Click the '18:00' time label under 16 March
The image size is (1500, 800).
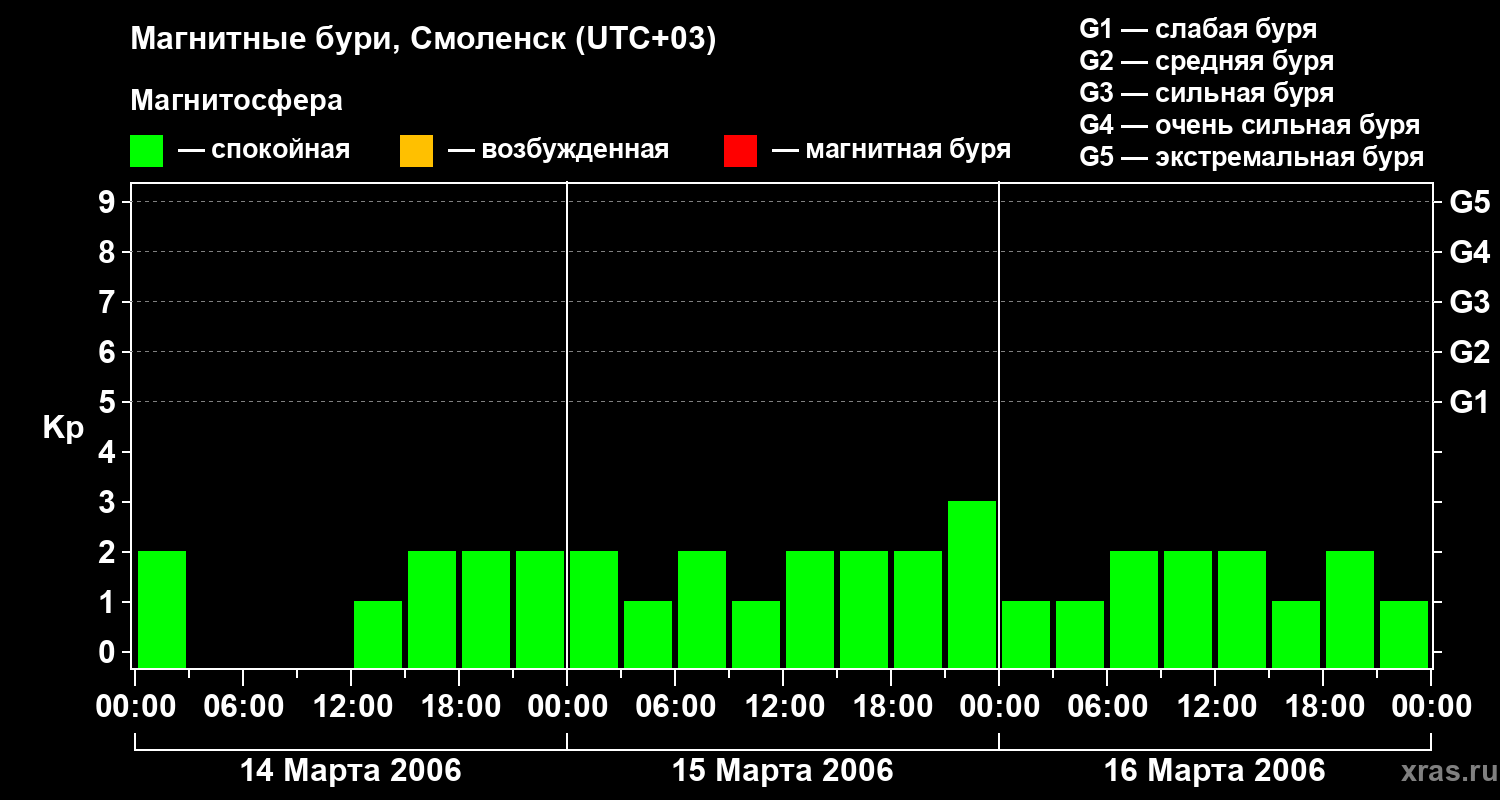pyautogui.click(x=1323, y=707)
